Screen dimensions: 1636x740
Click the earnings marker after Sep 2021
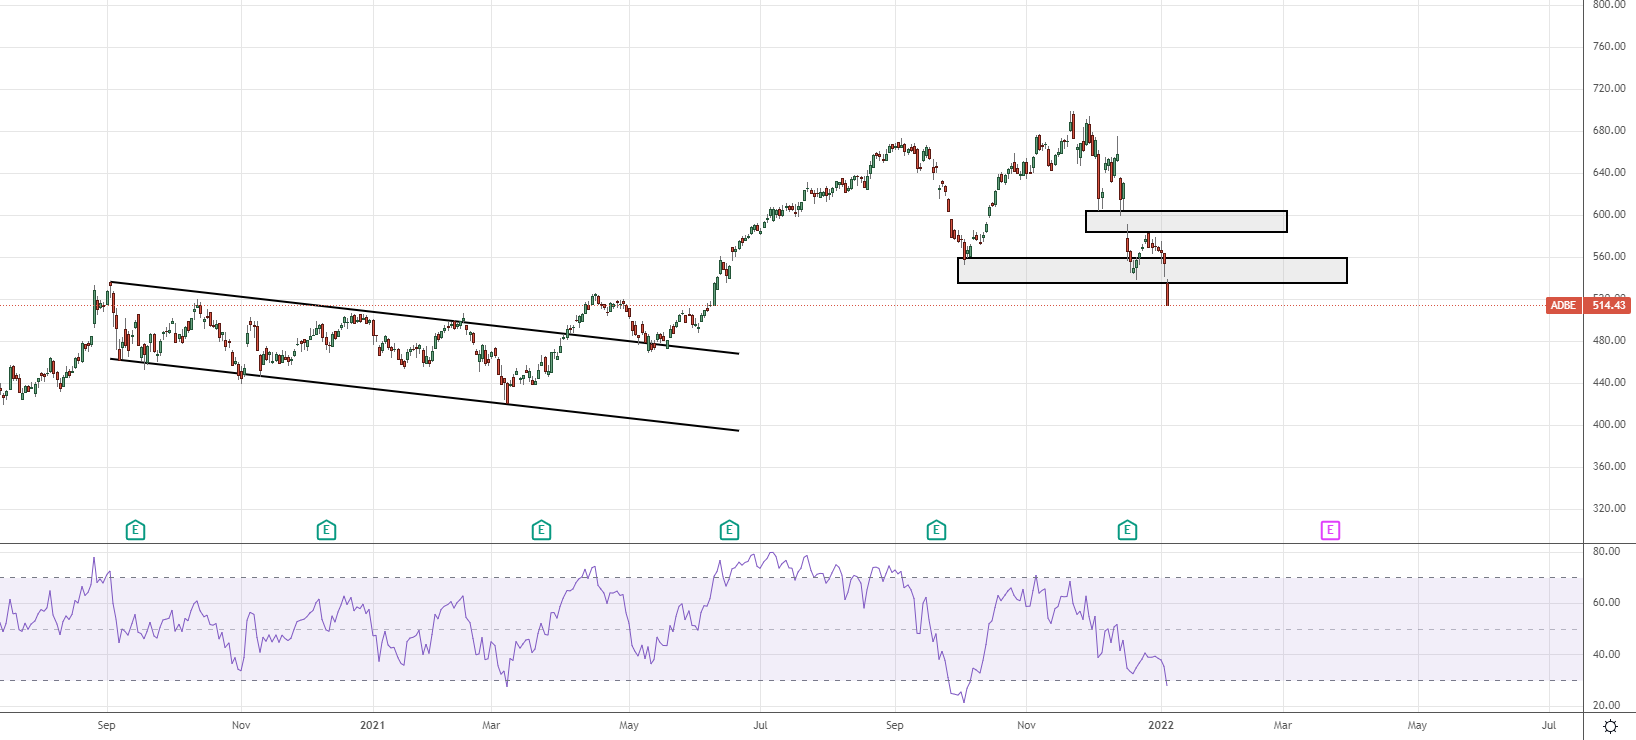[936, 530]
